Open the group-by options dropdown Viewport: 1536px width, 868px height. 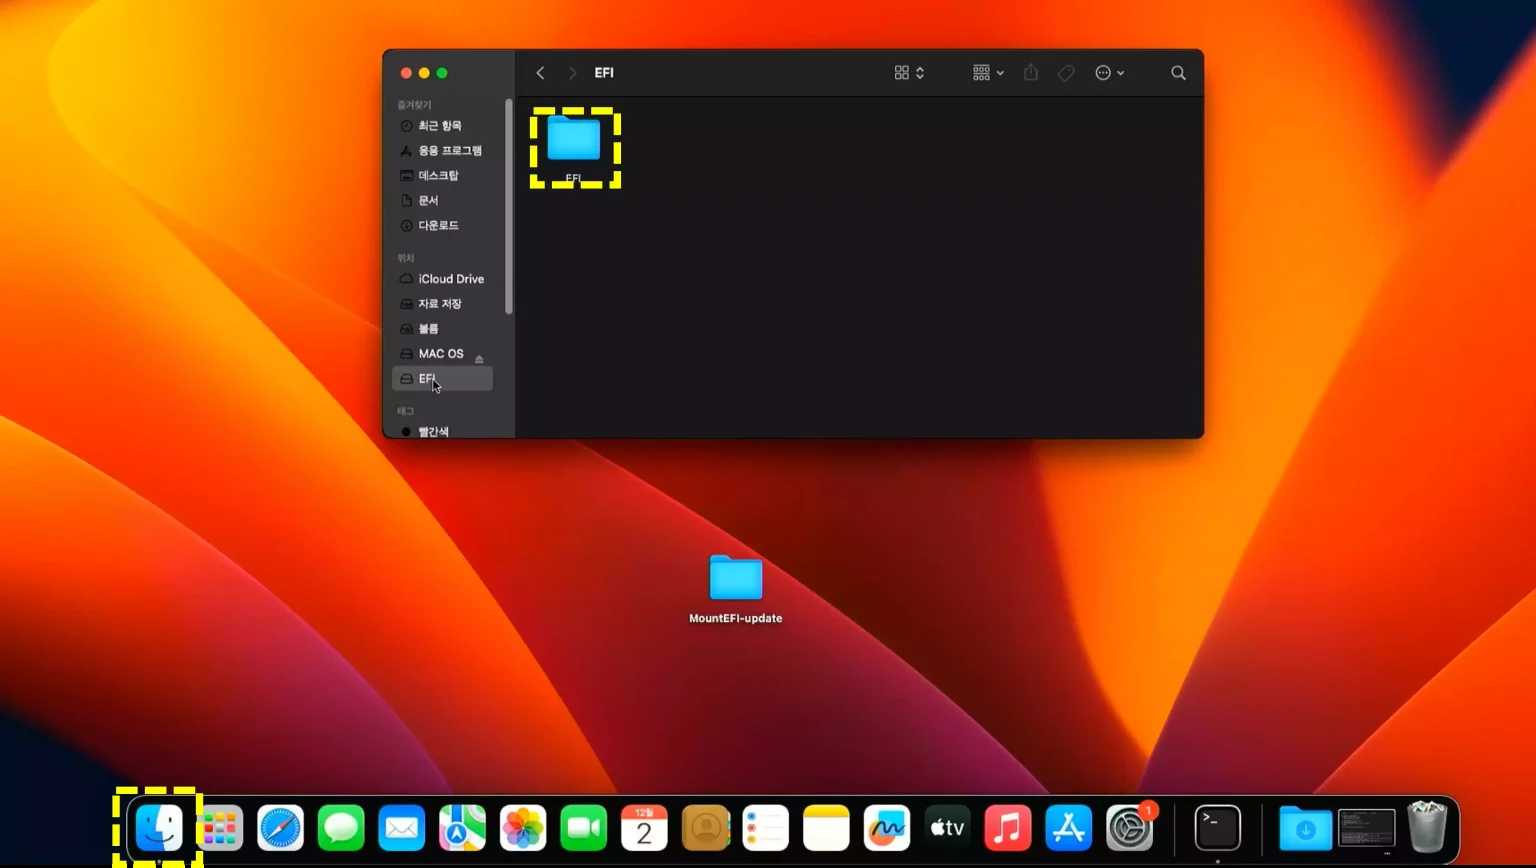point(988,73)
